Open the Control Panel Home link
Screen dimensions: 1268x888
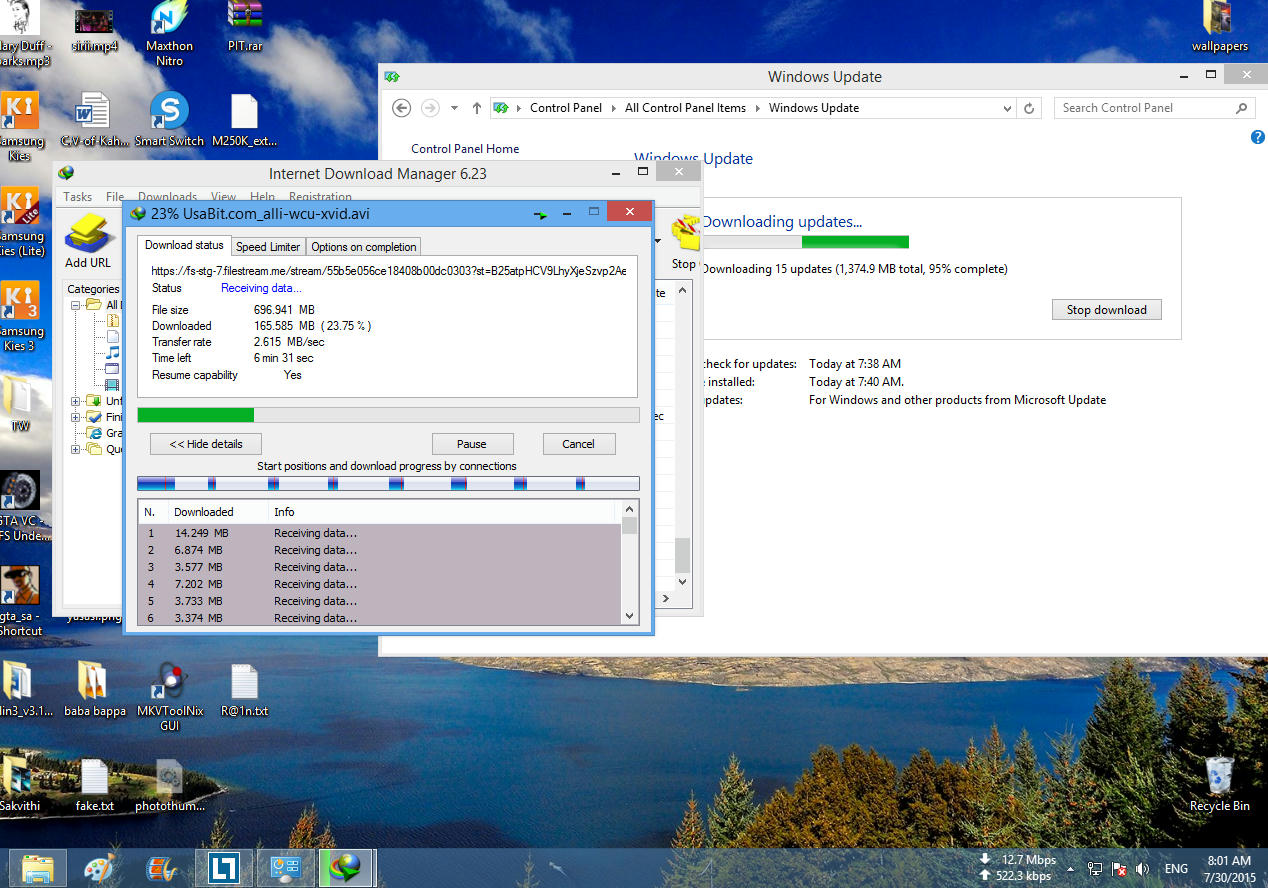click(x=465, y=149)
